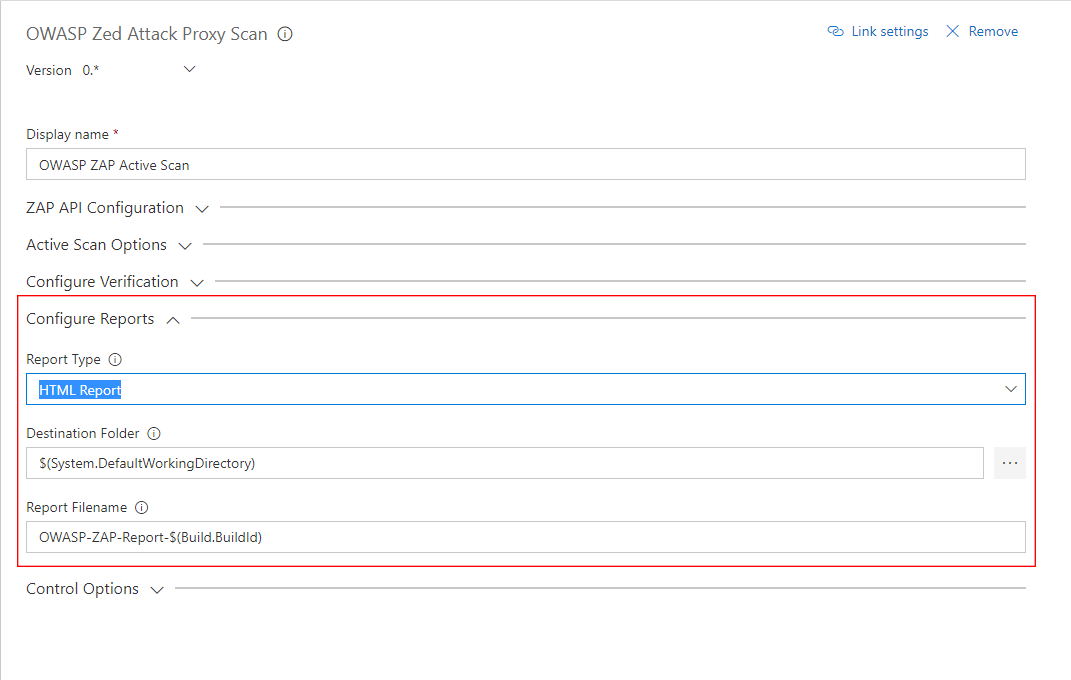
Task: Click the Remove X icon
Action: click(x=952, y=31)
